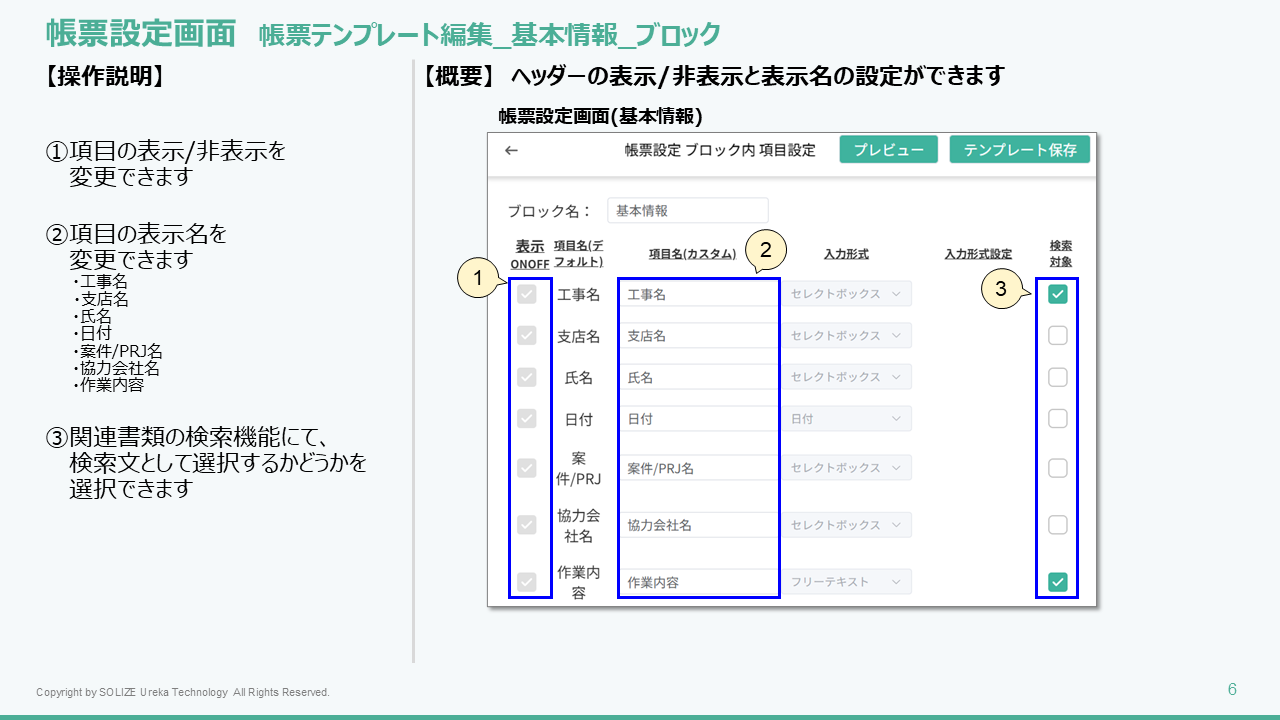Image resolution: width=1280 pixels, height=720 pixels.
Task: Click the yellow callout marker 3
Action: pyautogui.click(x=1001, y=290)
